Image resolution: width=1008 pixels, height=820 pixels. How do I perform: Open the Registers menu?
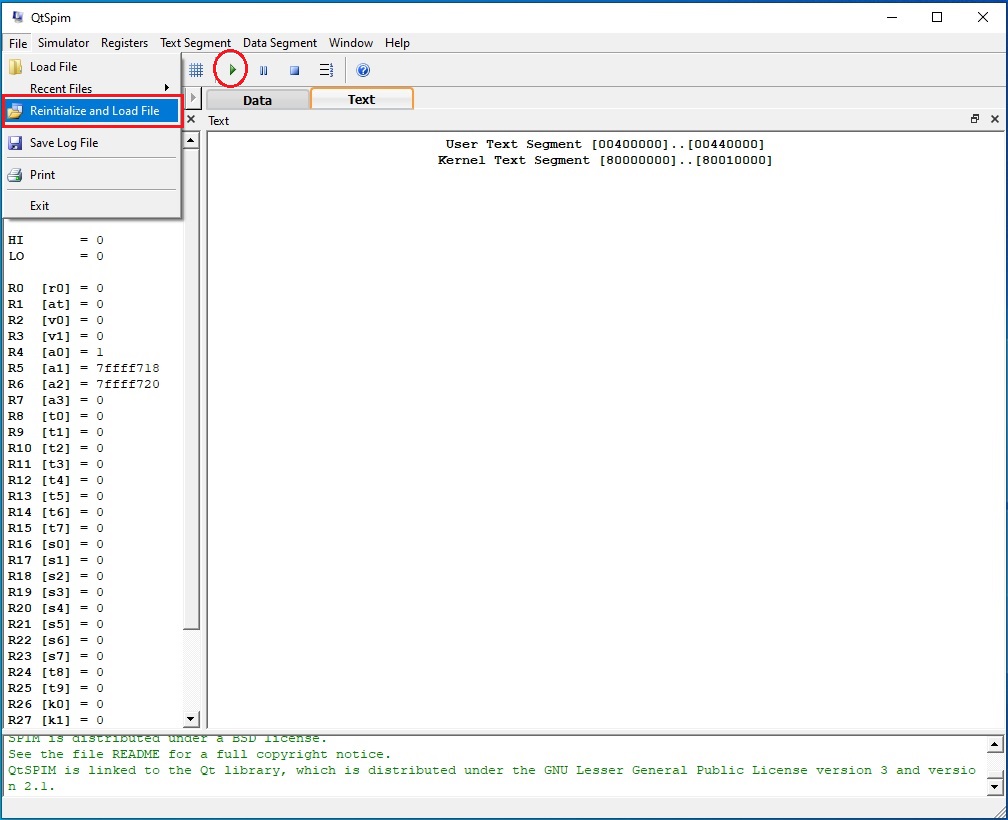(x=124, y=43)
